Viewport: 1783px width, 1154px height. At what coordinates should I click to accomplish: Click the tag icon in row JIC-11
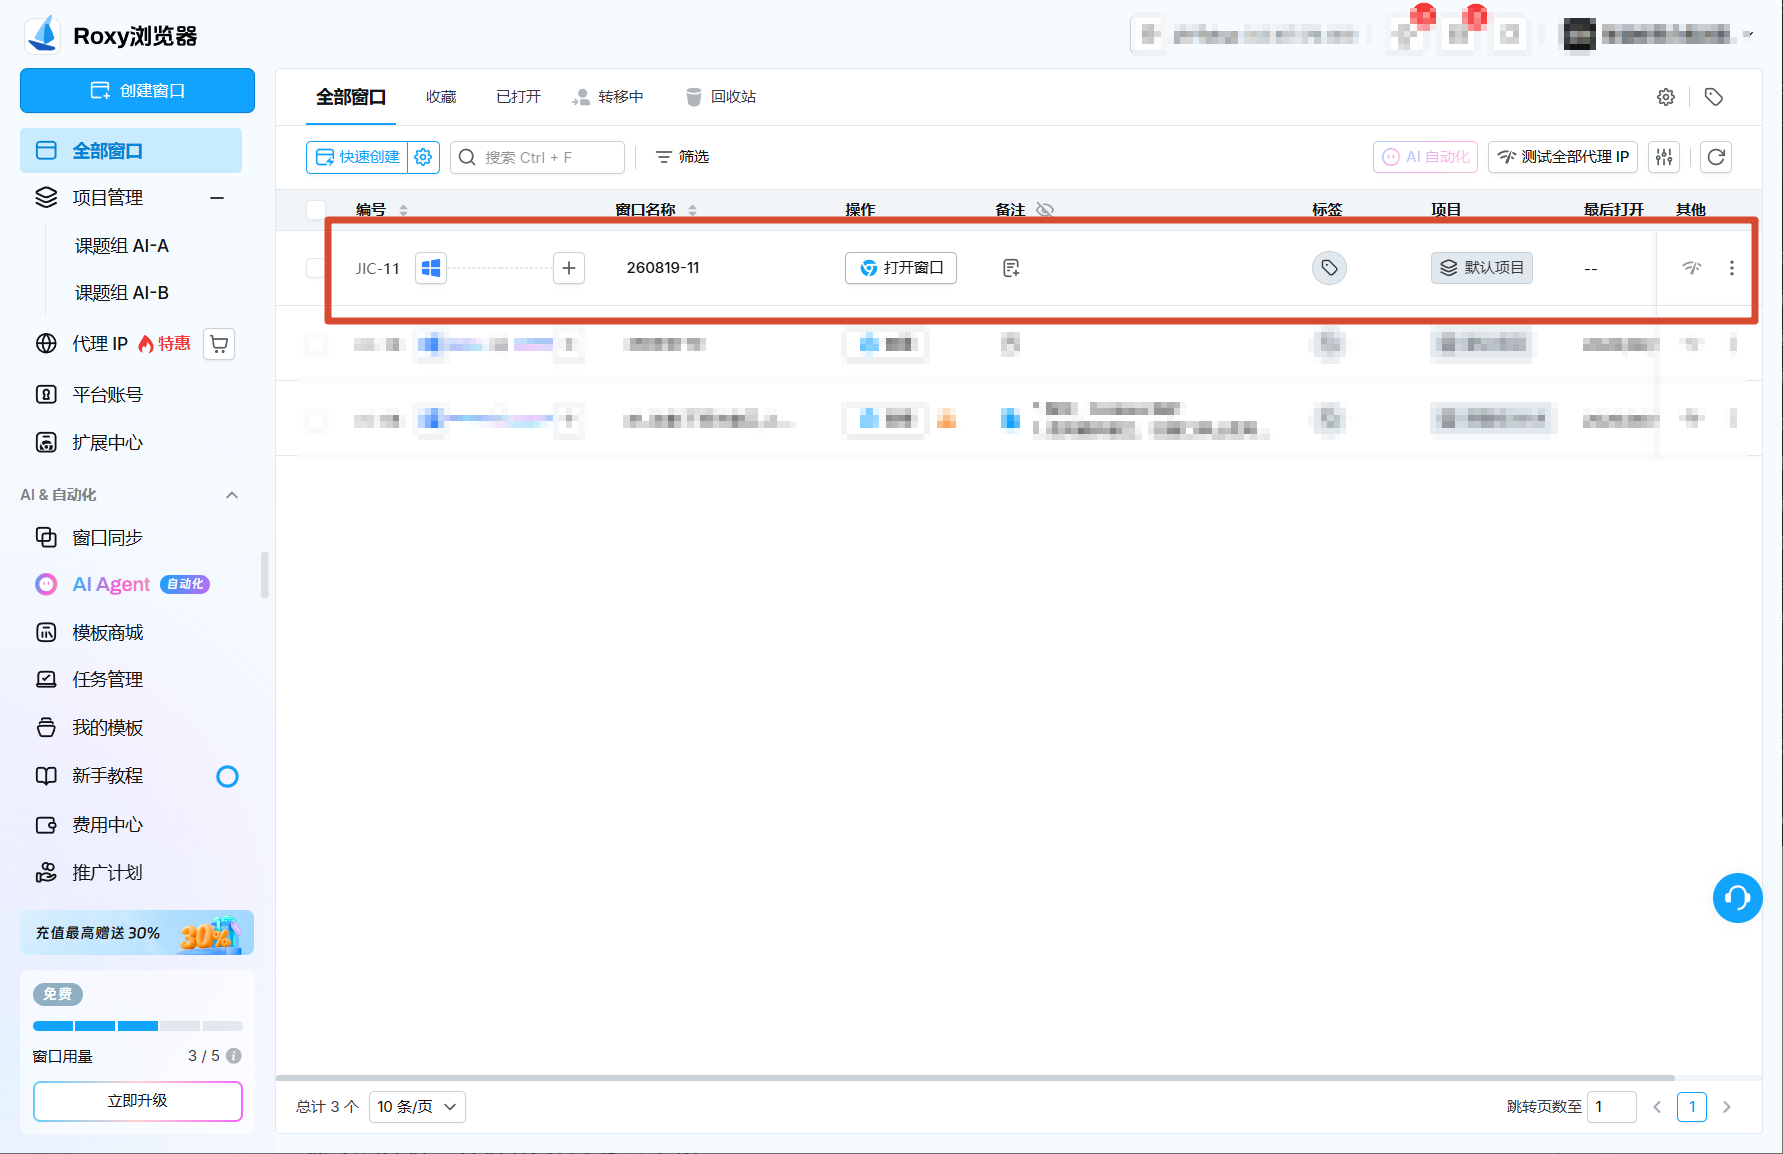pos(1329,268)
